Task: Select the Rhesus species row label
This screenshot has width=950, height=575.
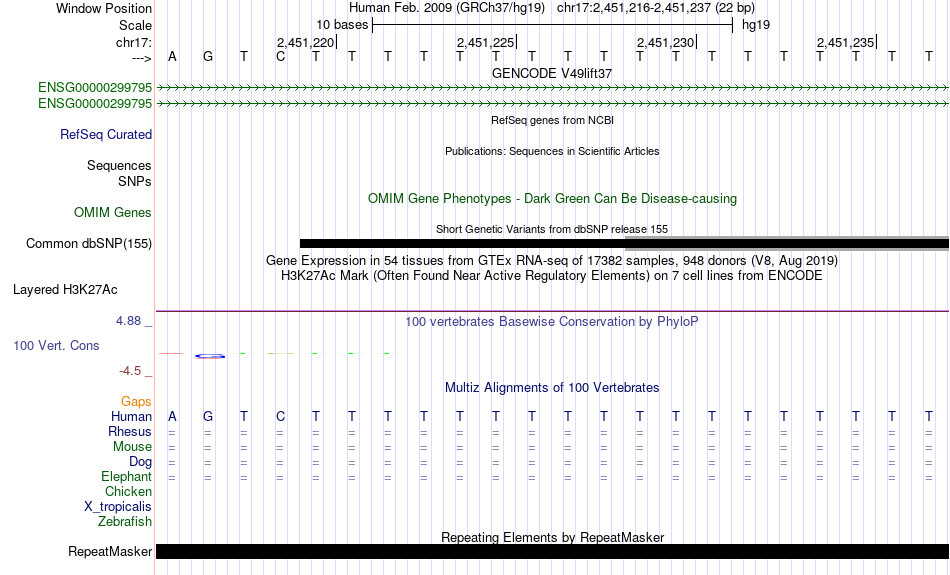Action: (x=130, y=431)
